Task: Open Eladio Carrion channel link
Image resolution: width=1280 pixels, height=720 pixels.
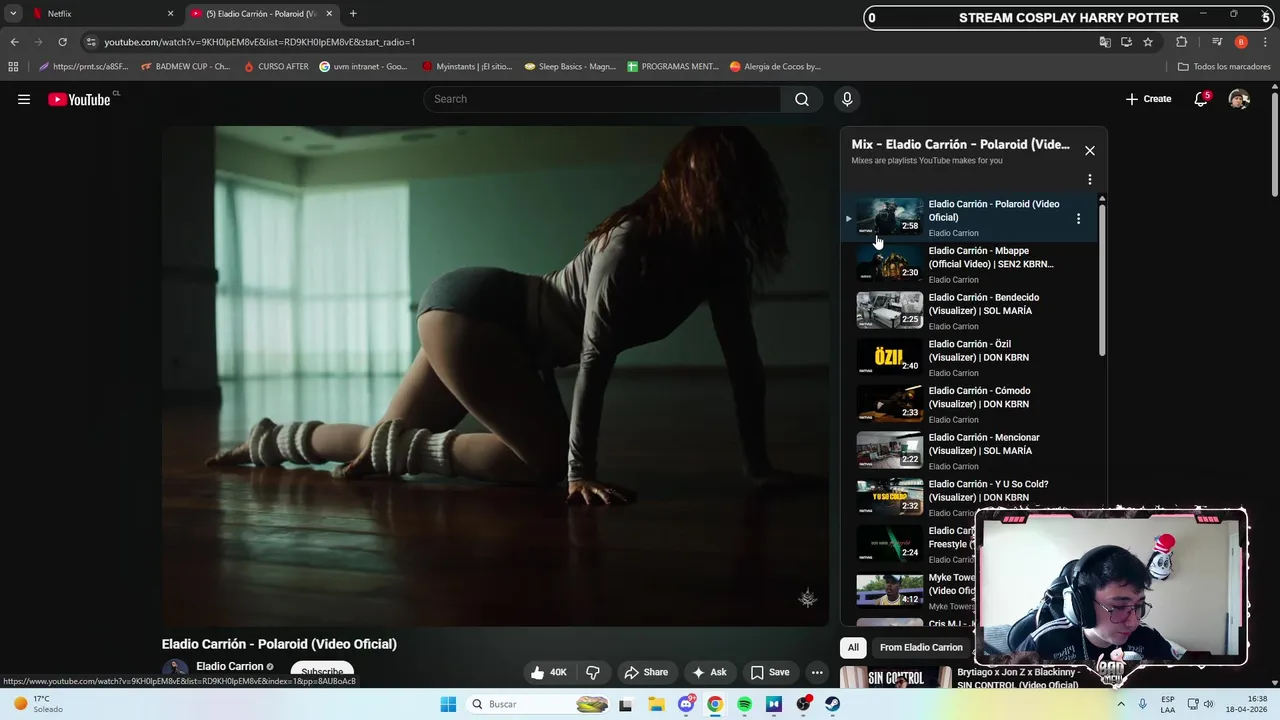Action: pos(230,666)
